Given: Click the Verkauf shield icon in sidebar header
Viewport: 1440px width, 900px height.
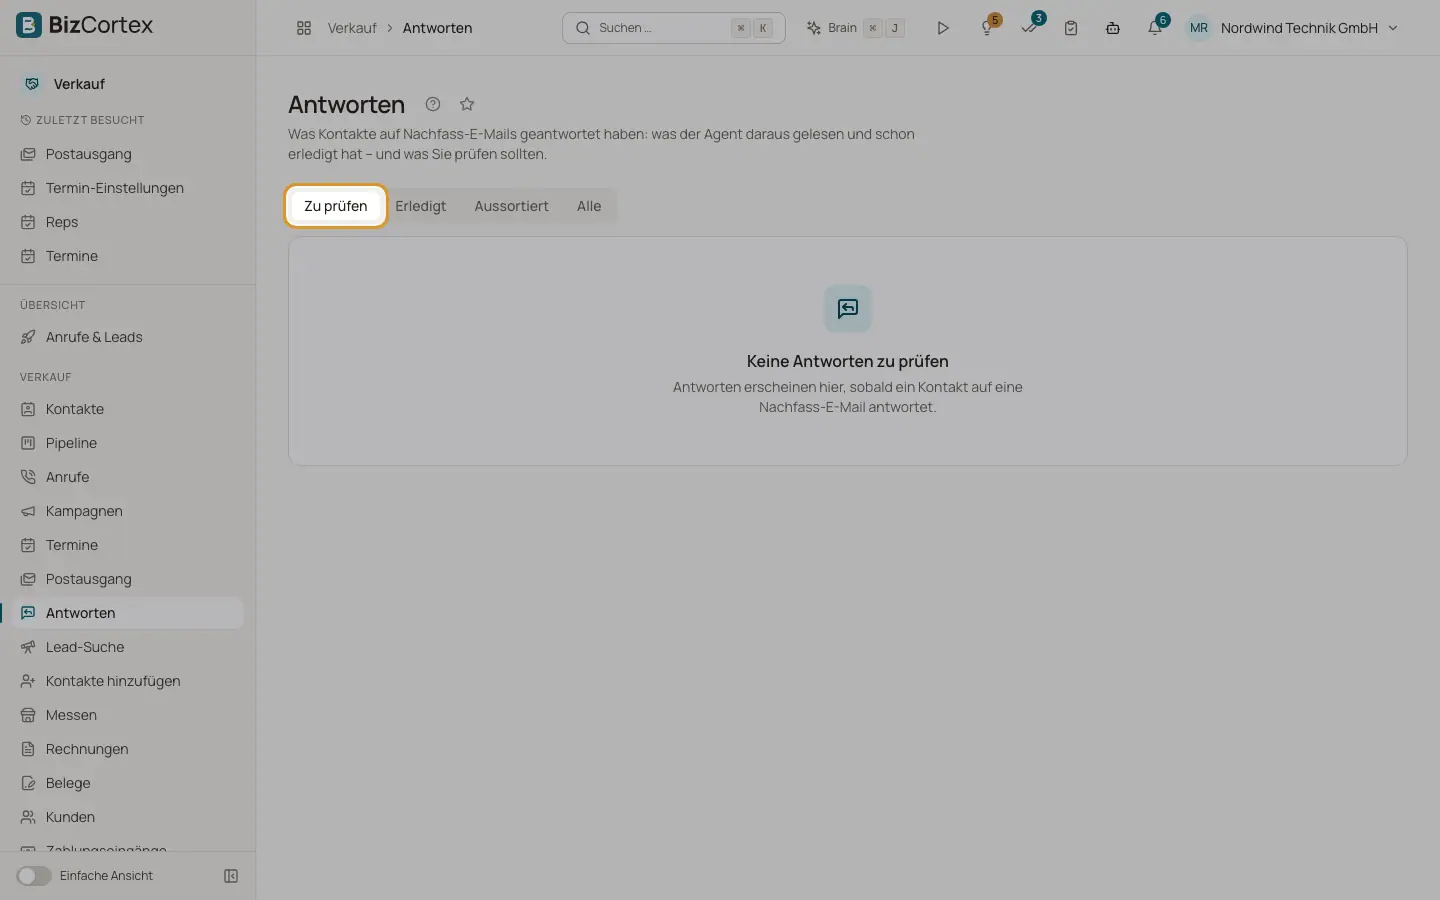Looking at the screenshot, I should (x=32, y=84).
